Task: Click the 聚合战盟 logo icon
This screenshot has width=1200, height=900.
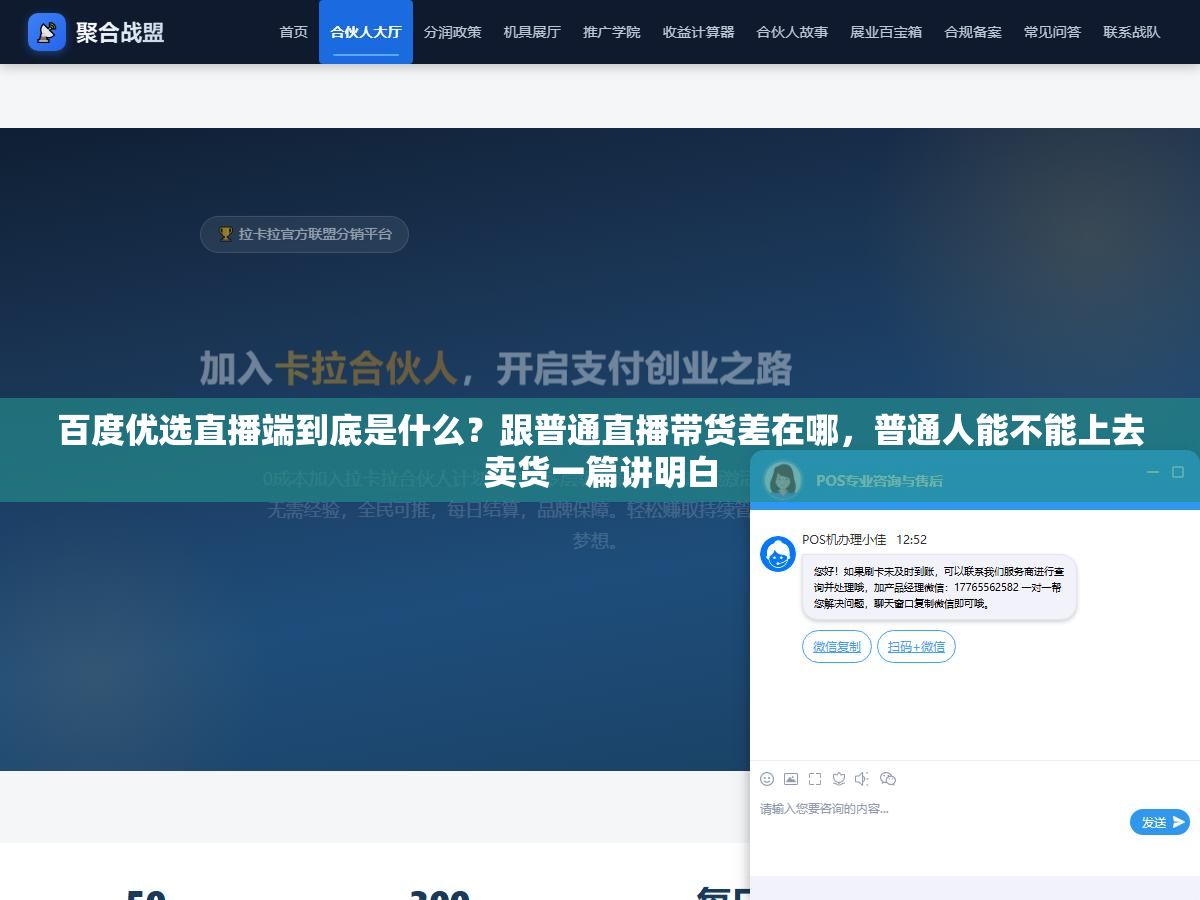Action: point(47,32)
